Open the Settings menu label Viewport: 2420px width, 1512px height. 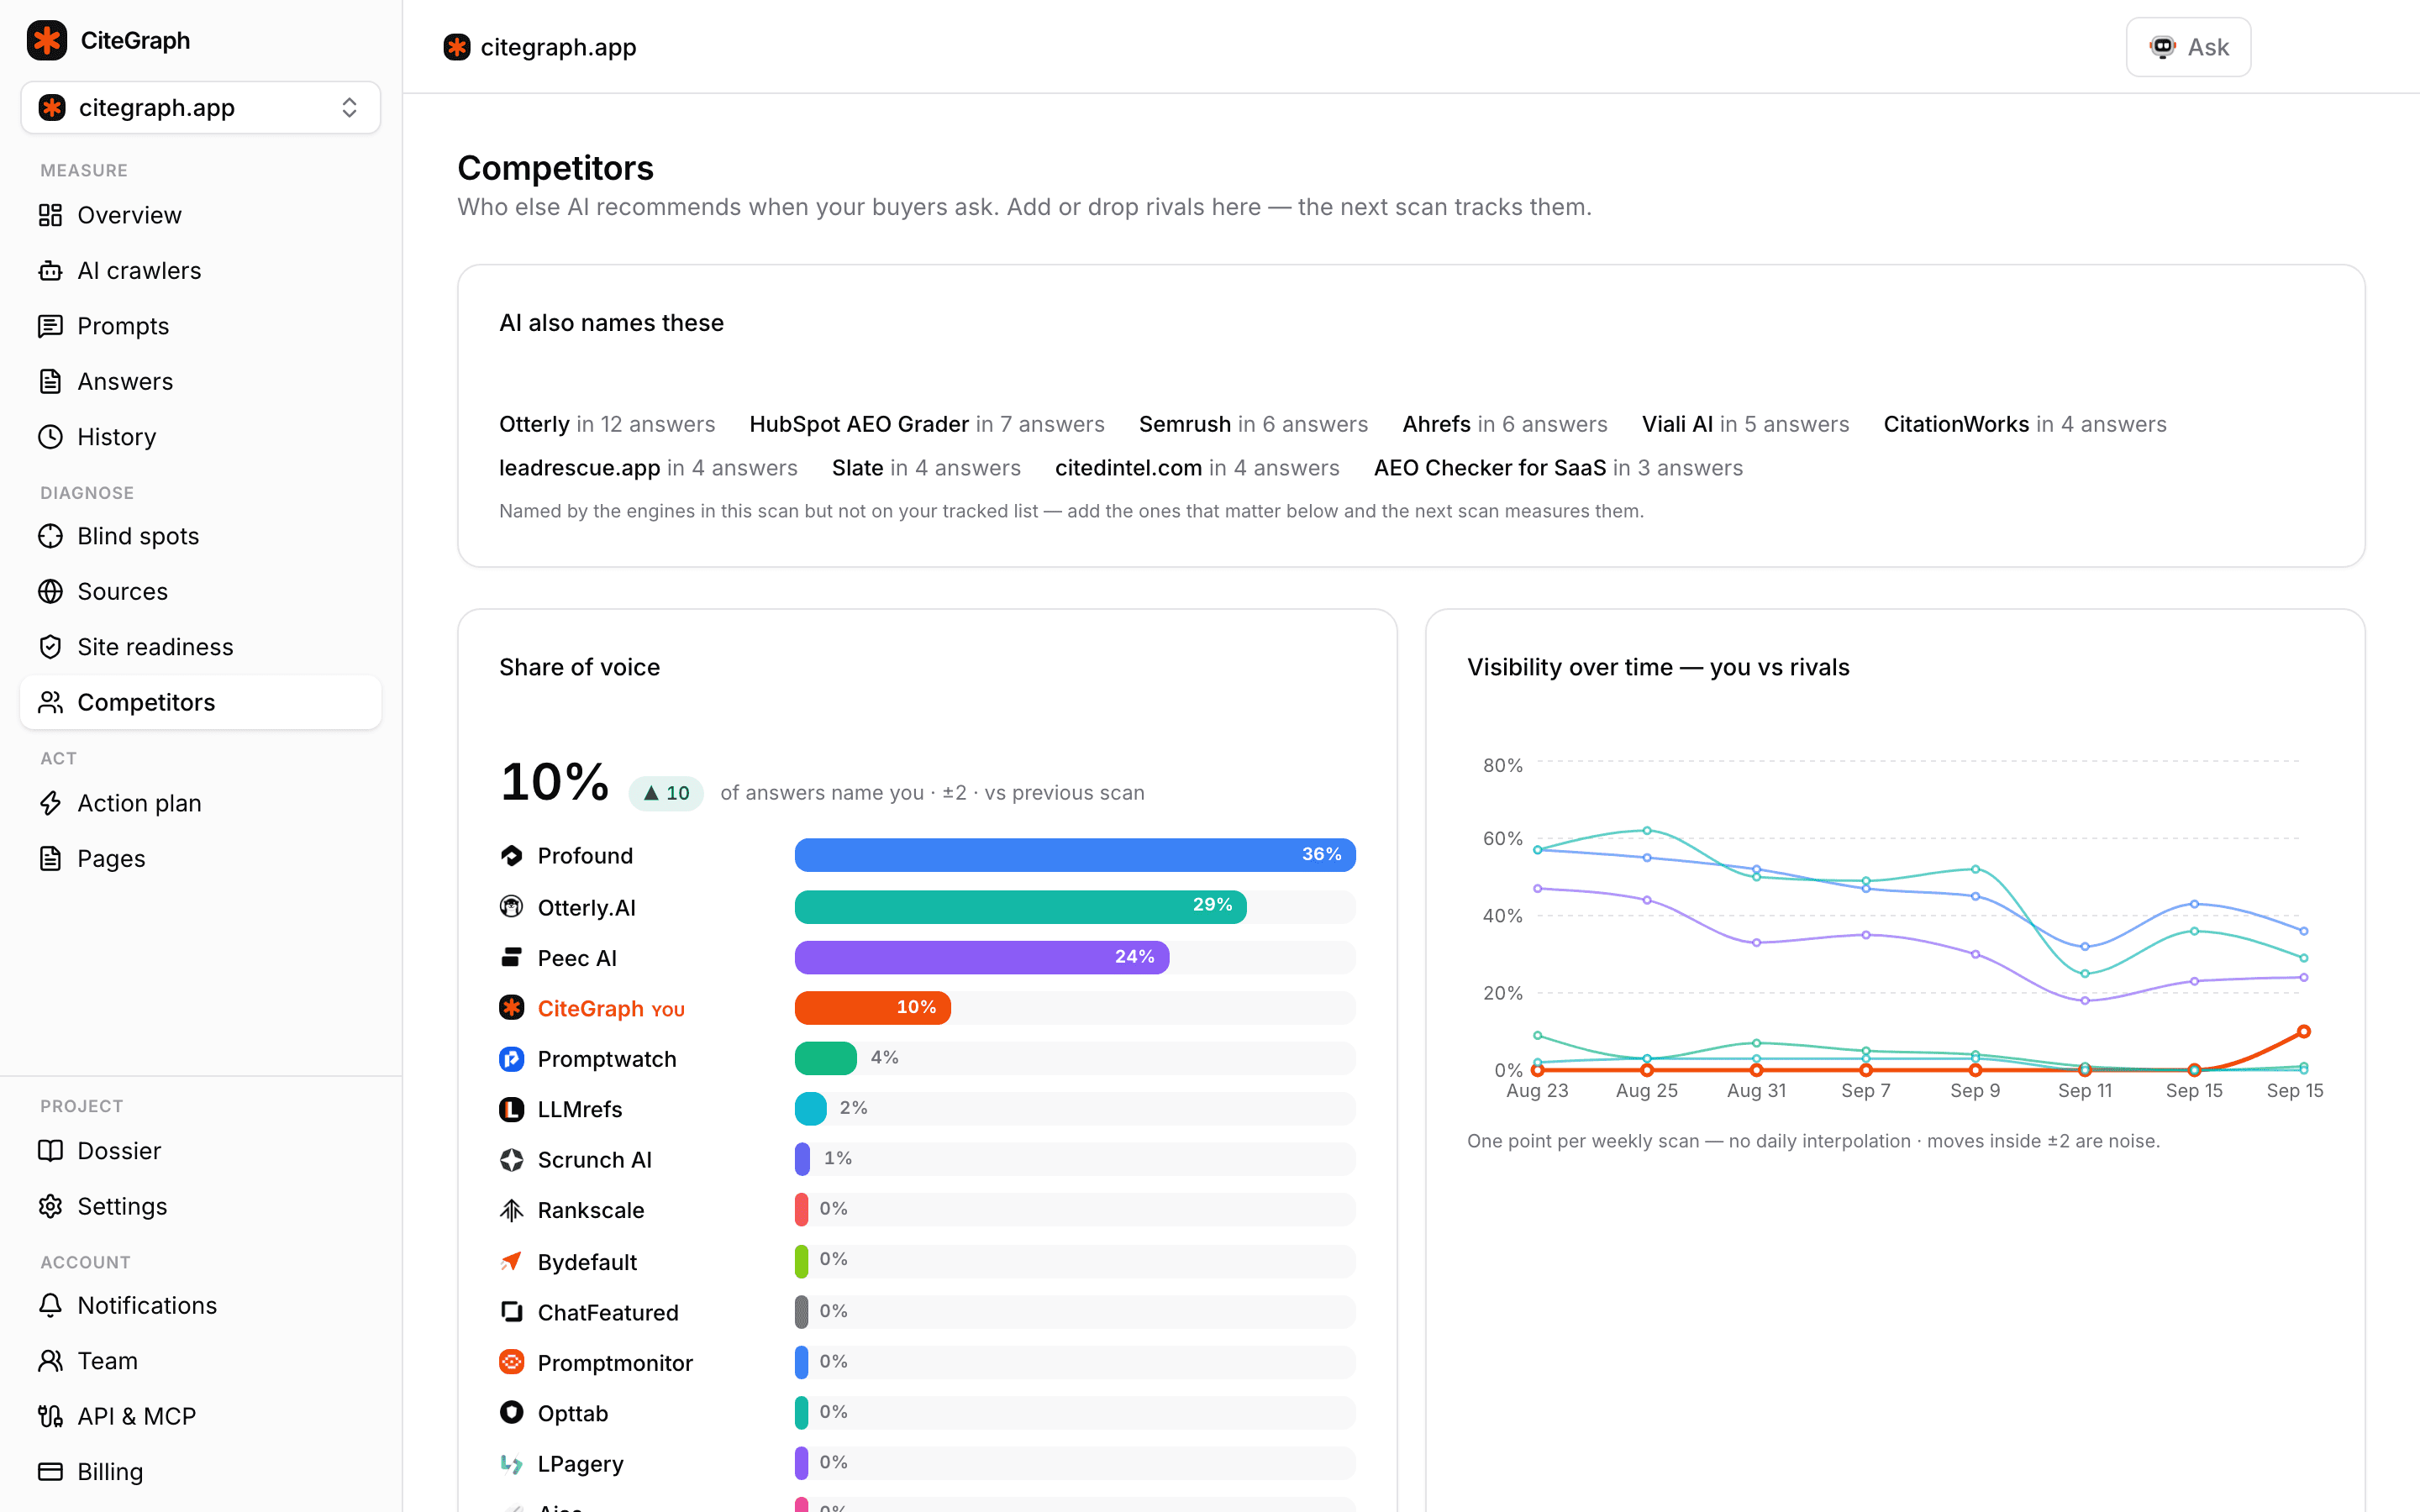point(122,1206)
